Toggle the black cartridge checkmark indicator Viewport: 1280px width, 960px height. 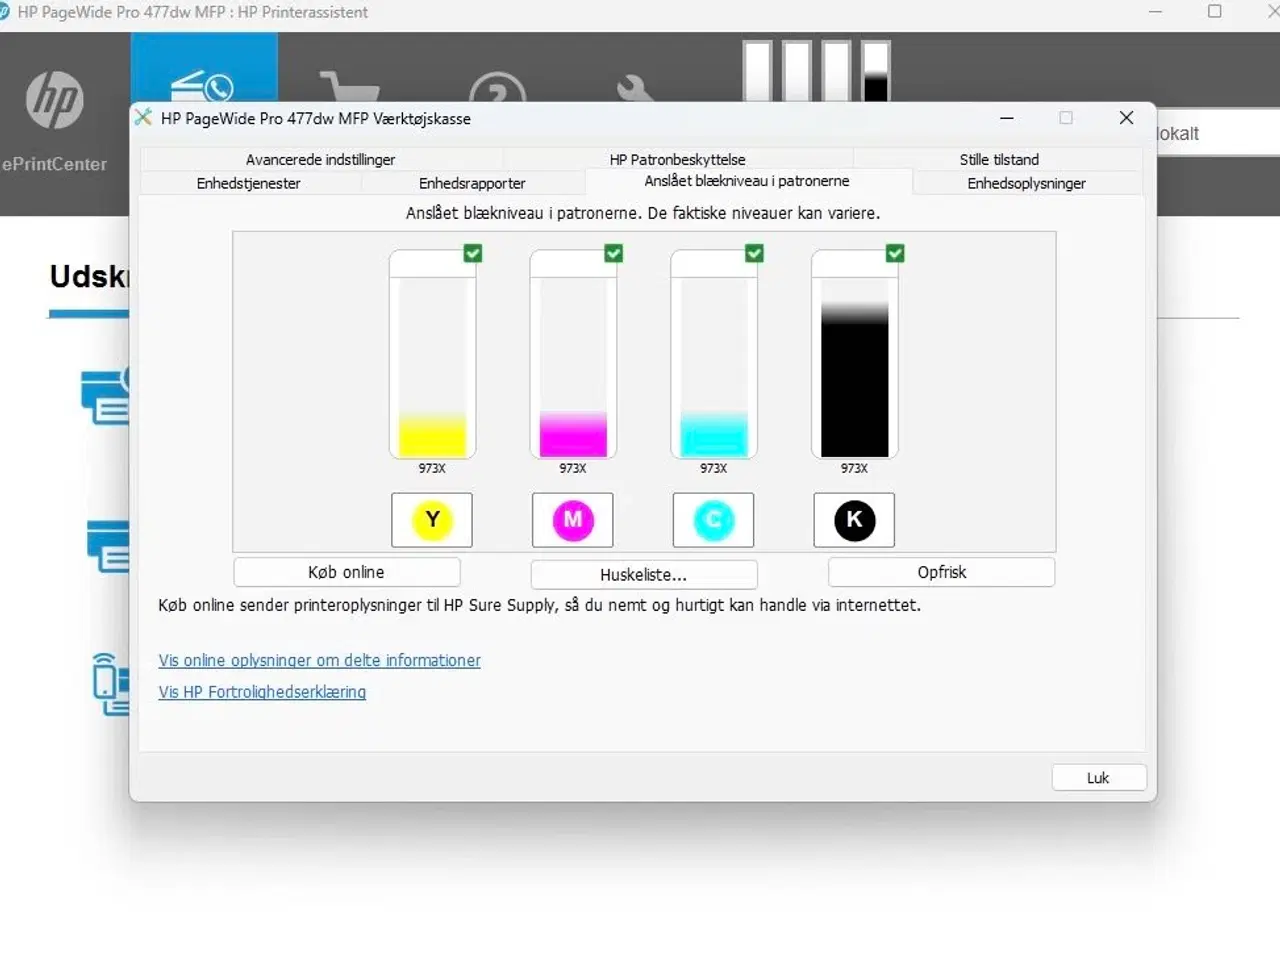[x=895, y=254]
